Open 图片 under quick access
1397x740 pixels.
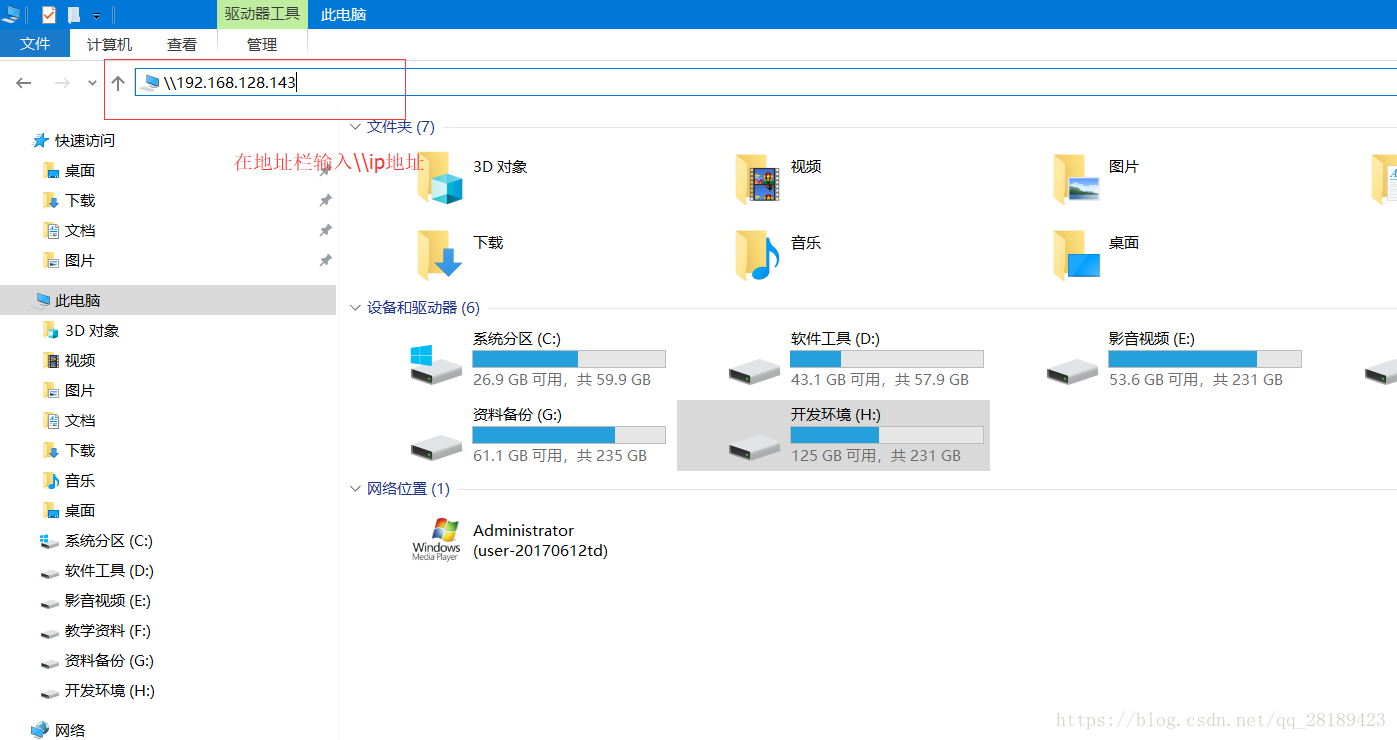[80, 260]
